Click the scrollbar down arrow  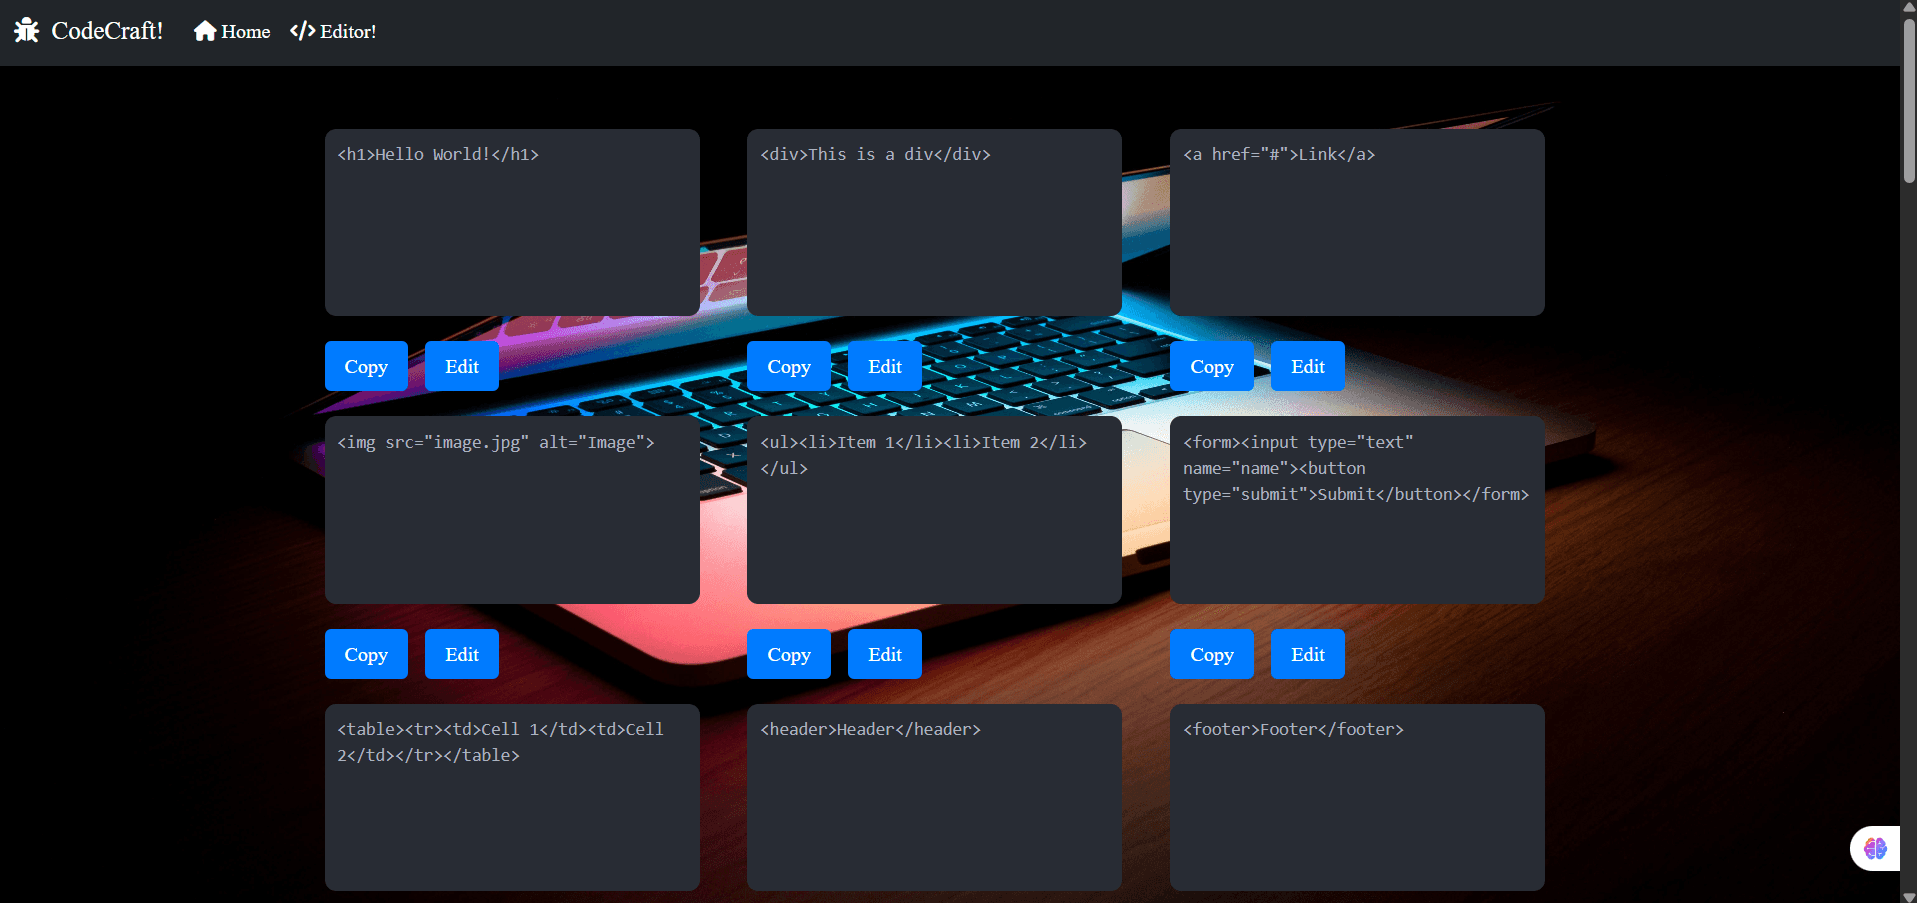[x=1909, y=895]
